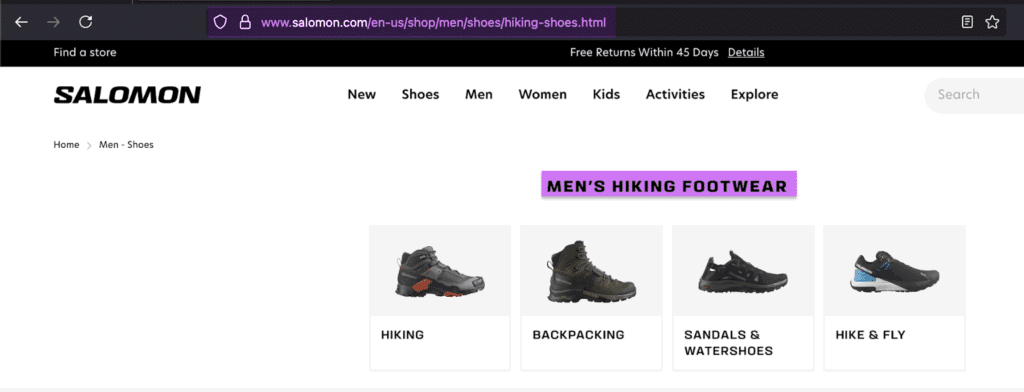Click the Men - Shoes breadcrumb
The image size is (1024, 392).
click(126, 145)
